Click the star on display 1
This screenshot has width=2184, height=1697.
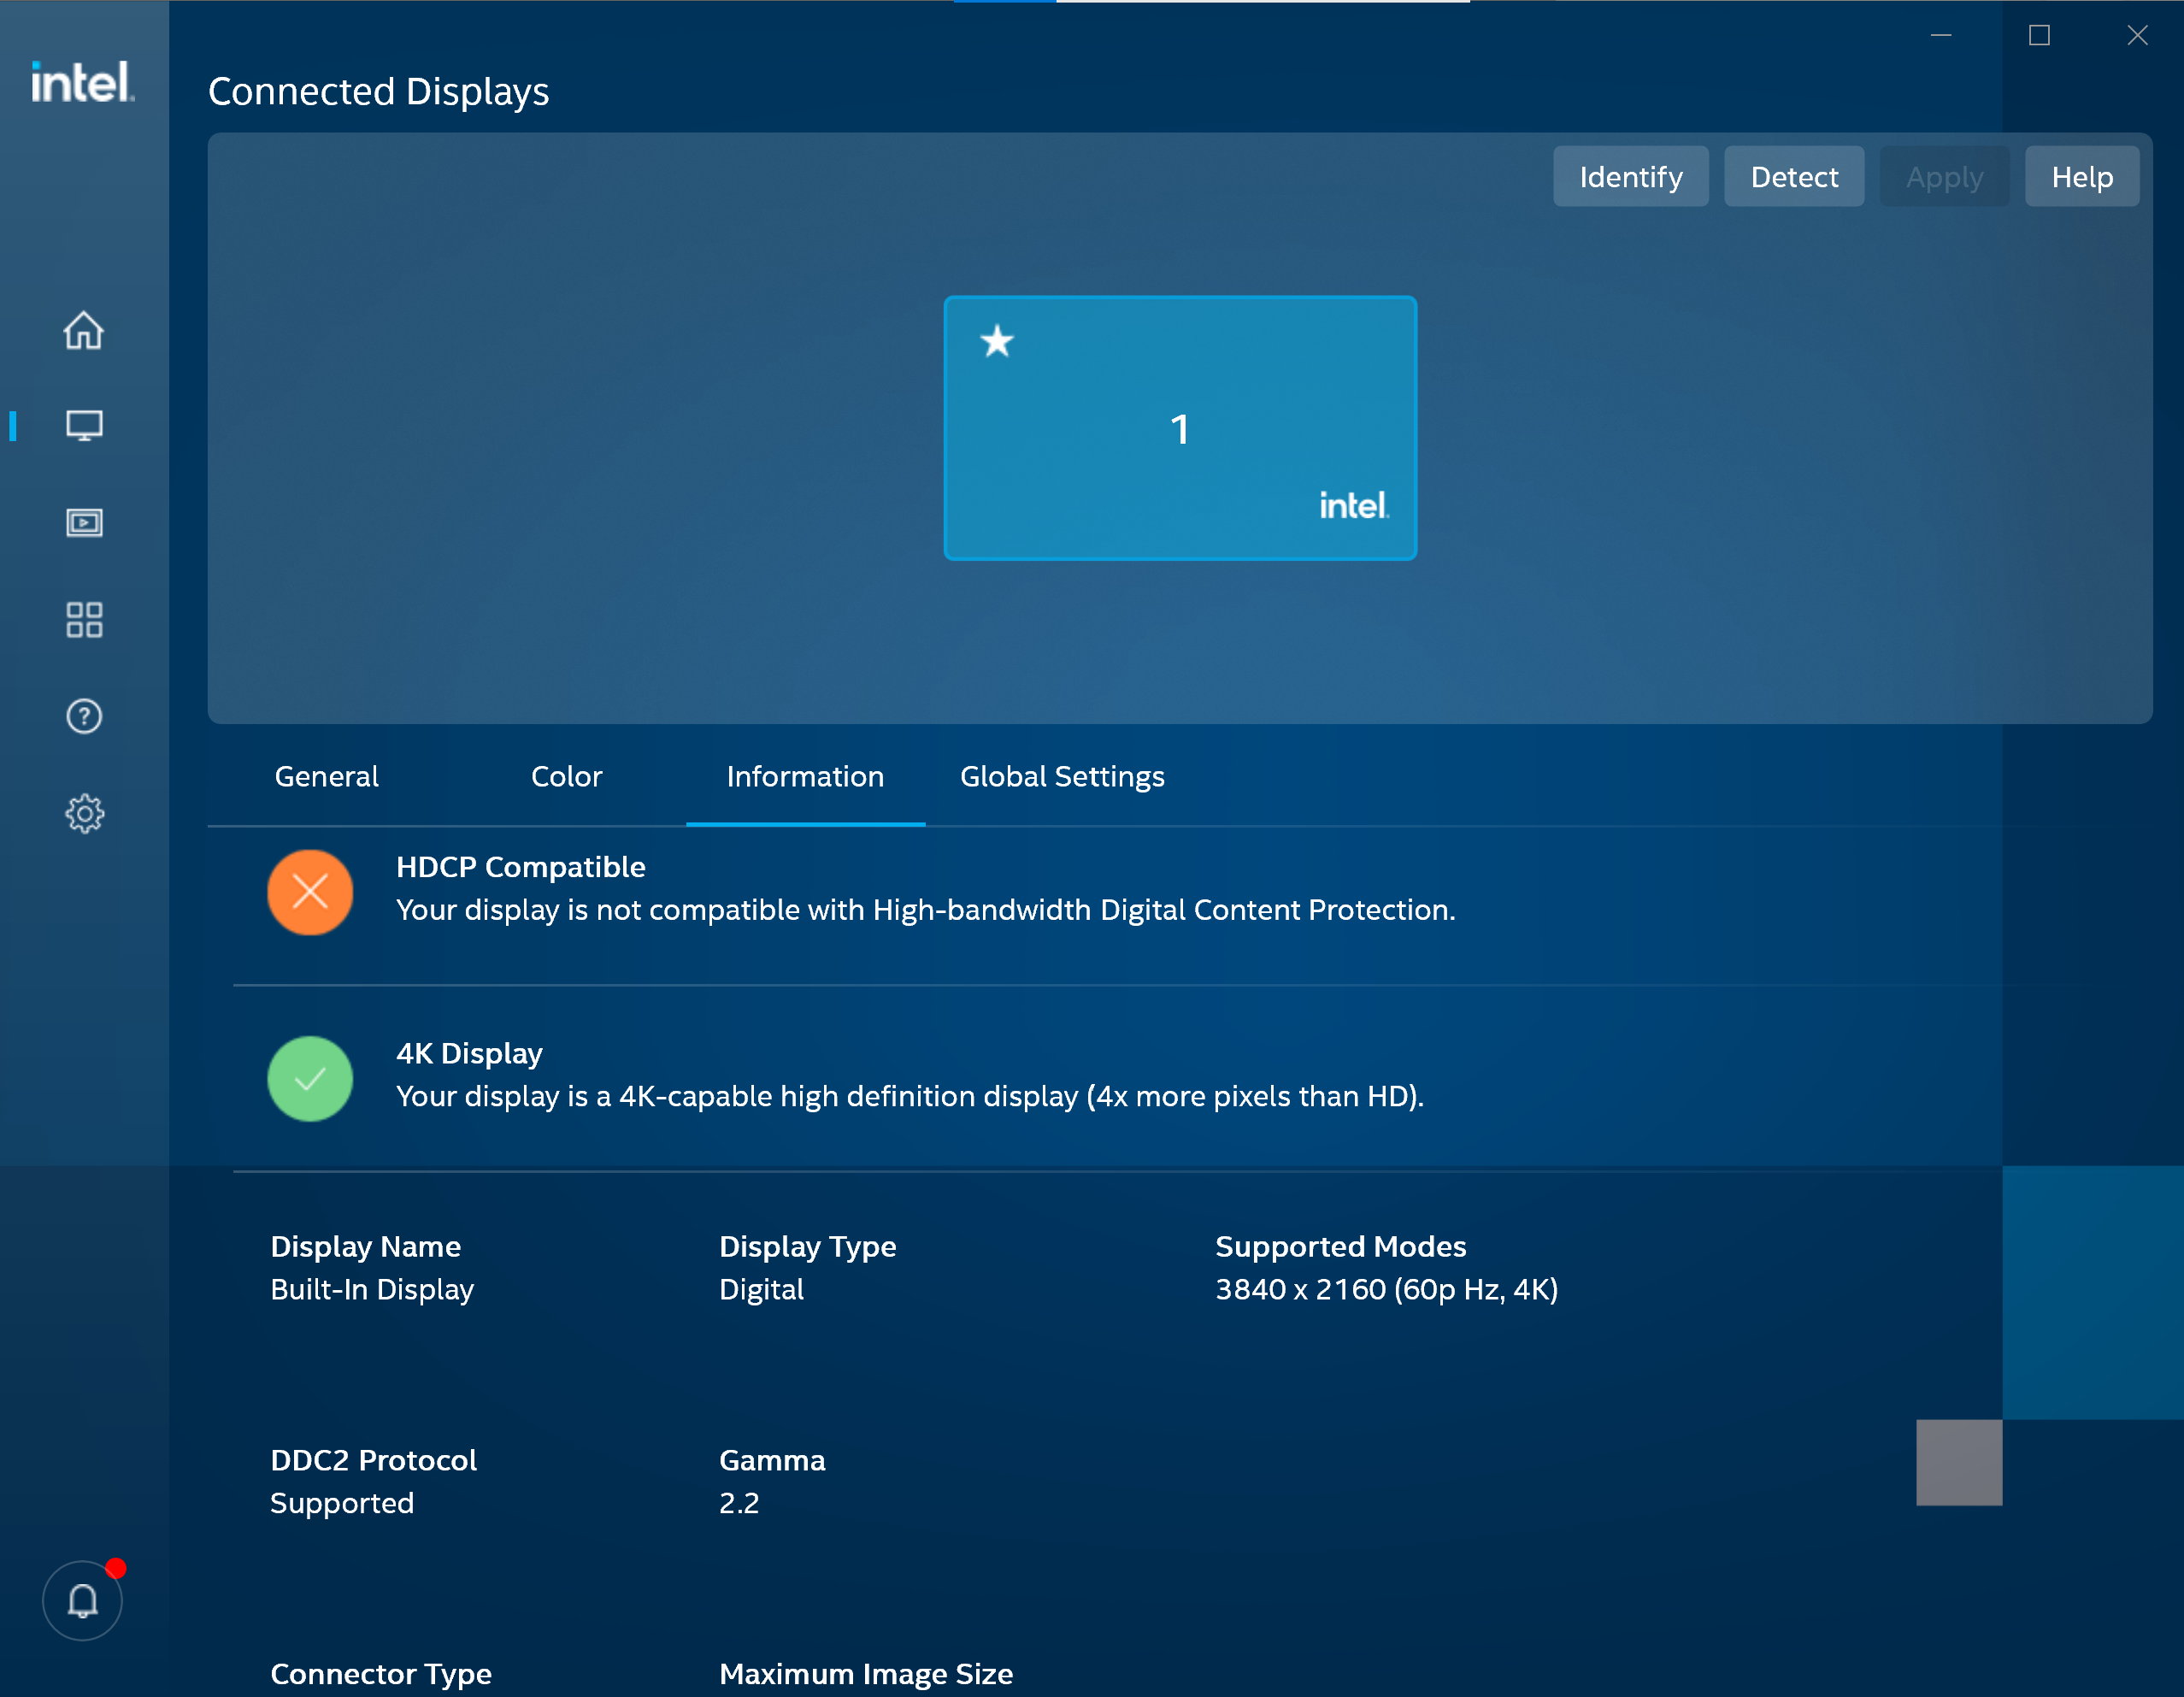coord(996,343)
